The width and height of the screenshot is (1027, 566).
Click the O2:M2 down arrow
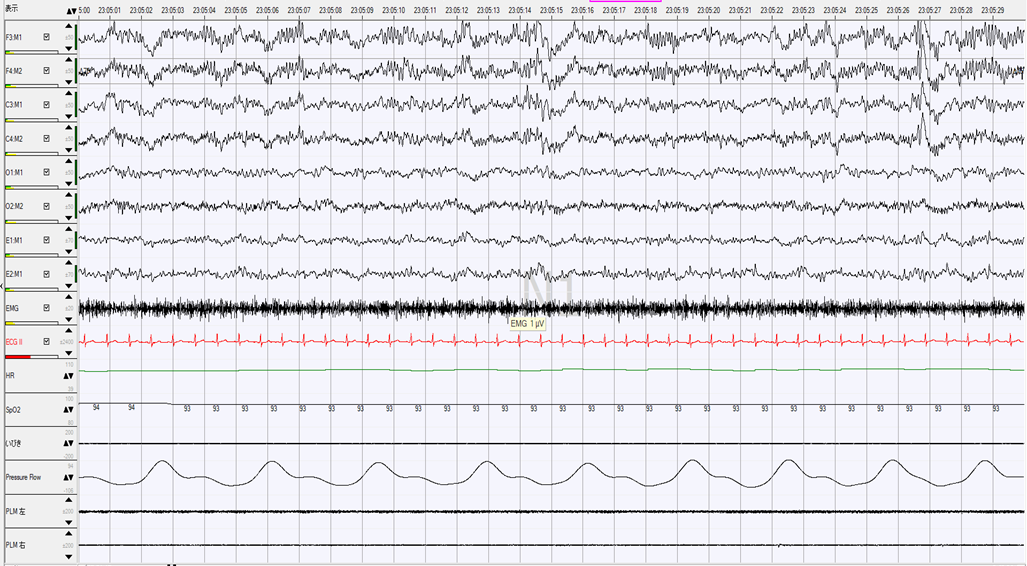tap(69, 218)
